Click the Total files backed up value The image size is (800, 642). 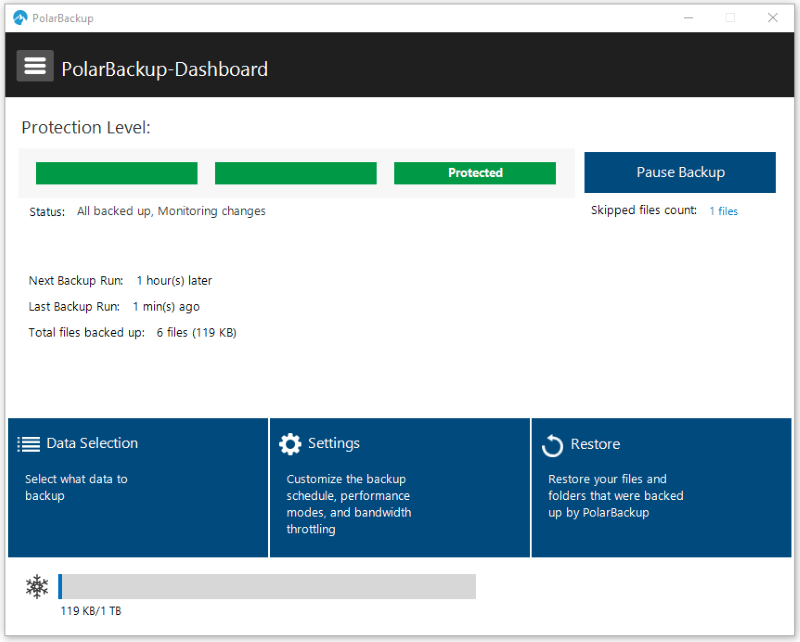tap(196, 332)
